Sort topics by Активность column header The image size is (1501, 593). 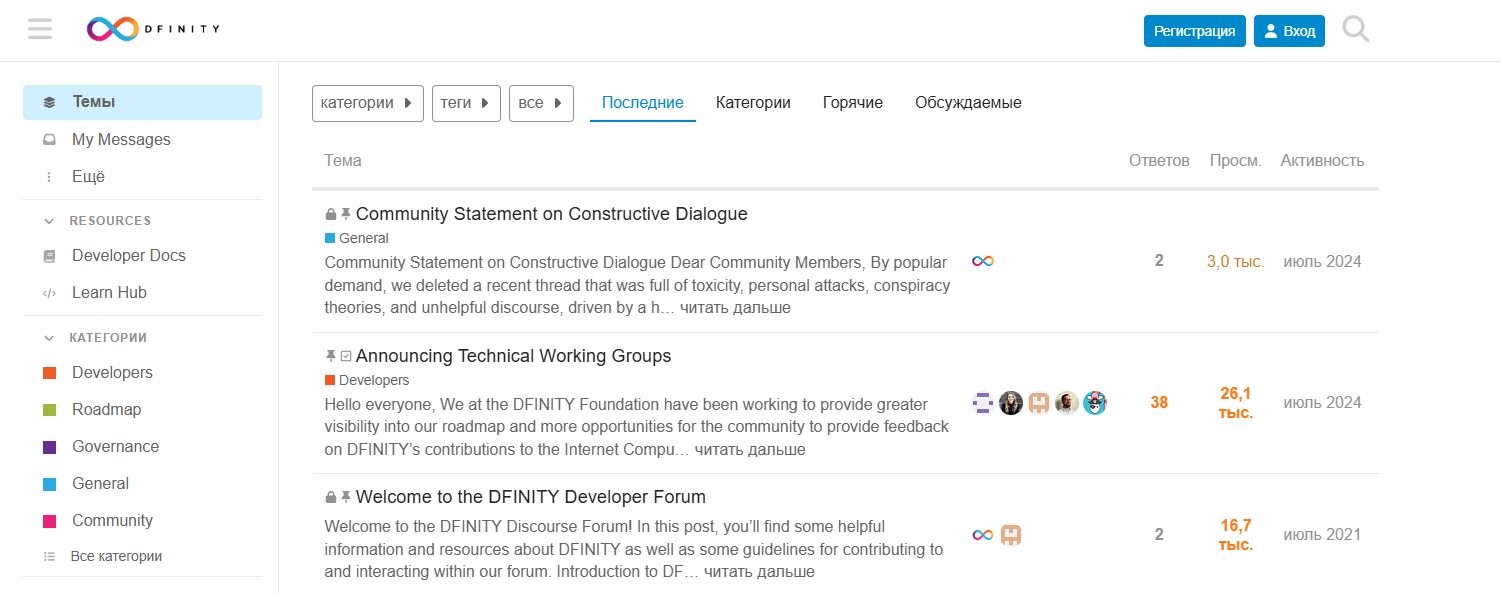click(x=1321, y=161)
